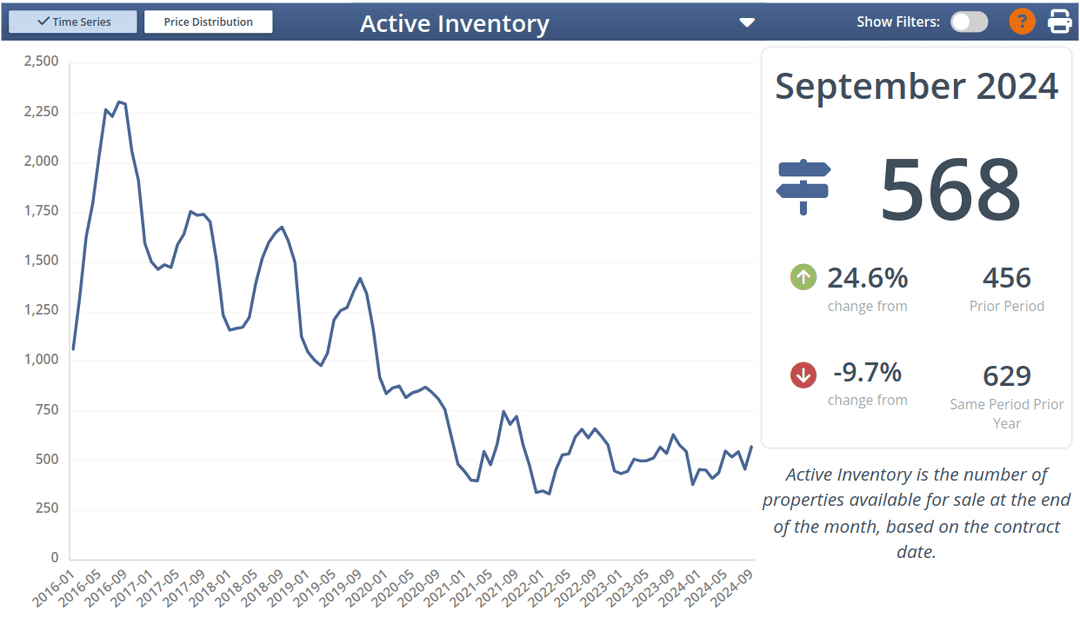Select the orange circular help badge
The image size is (1080, 623).
1021,21
